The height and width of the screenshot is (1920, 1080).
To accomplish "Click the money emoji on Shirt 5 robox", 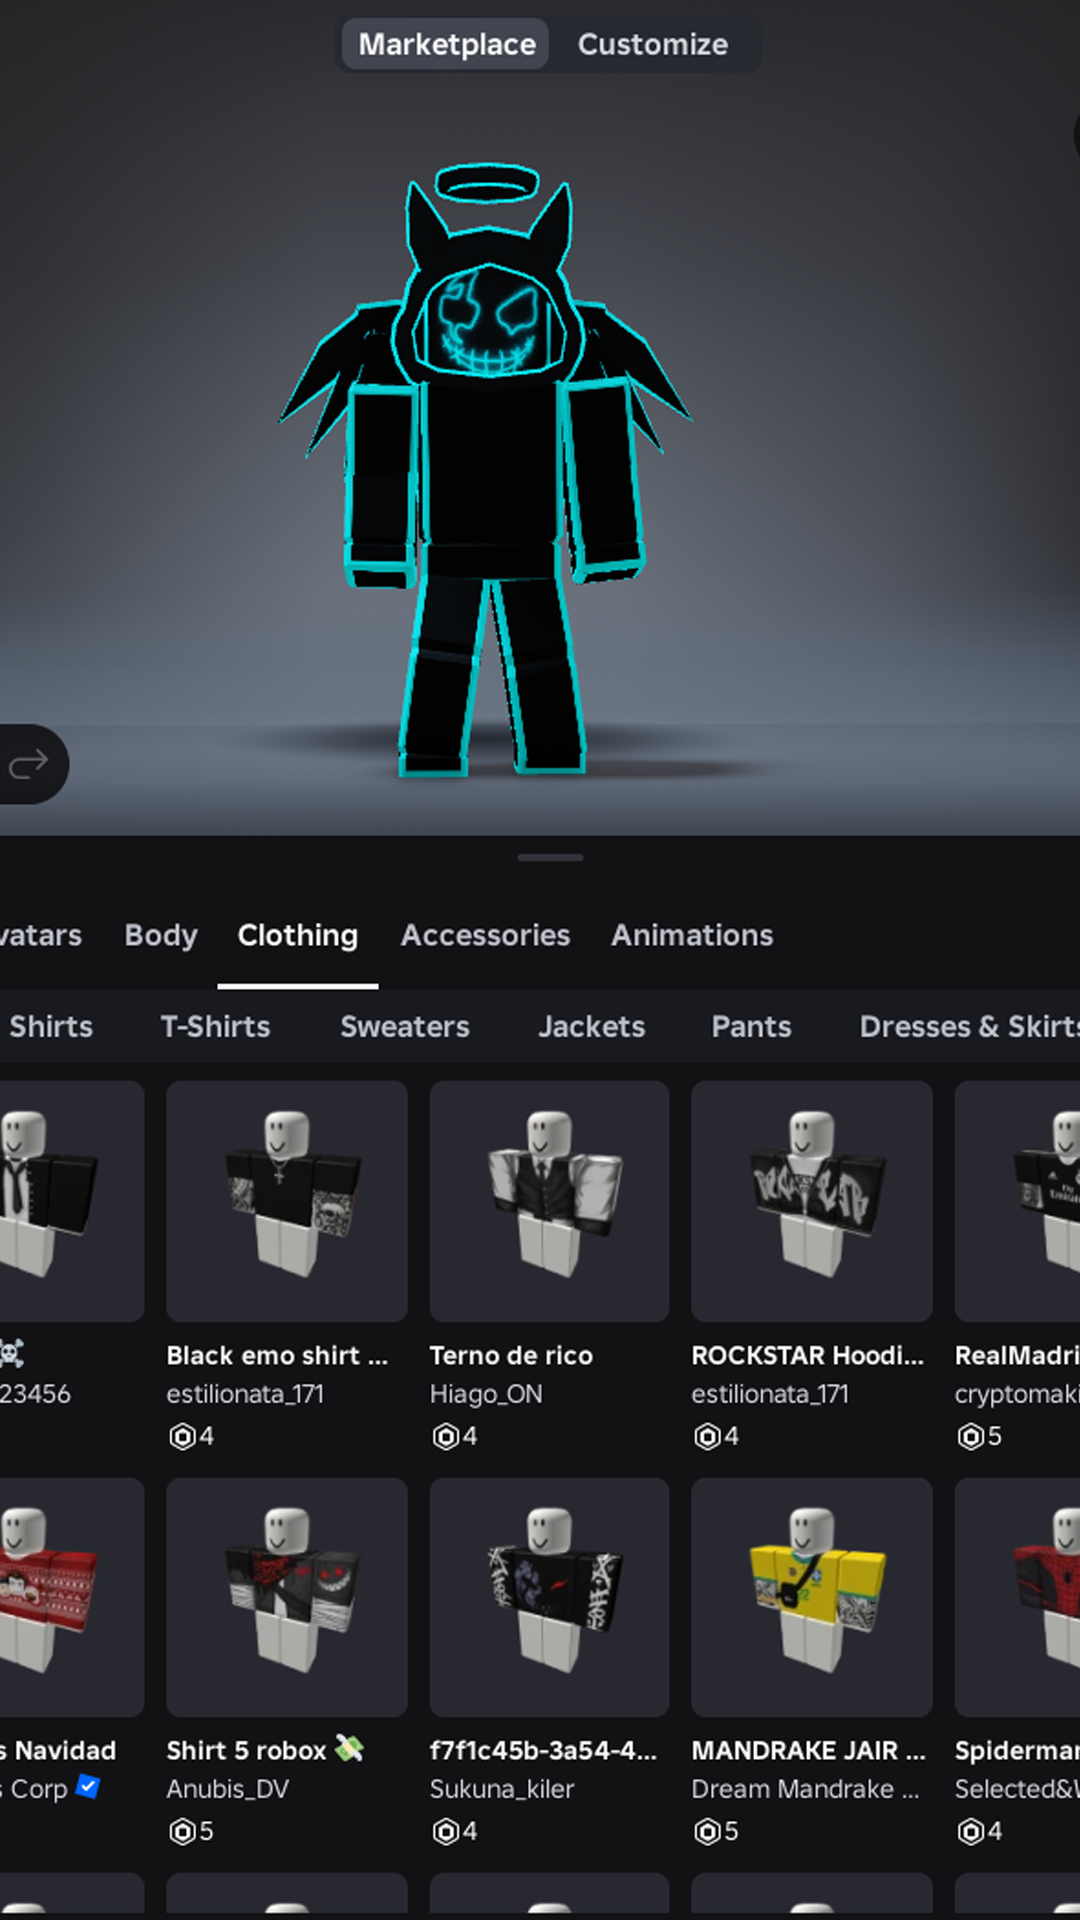I will 349,1748.
